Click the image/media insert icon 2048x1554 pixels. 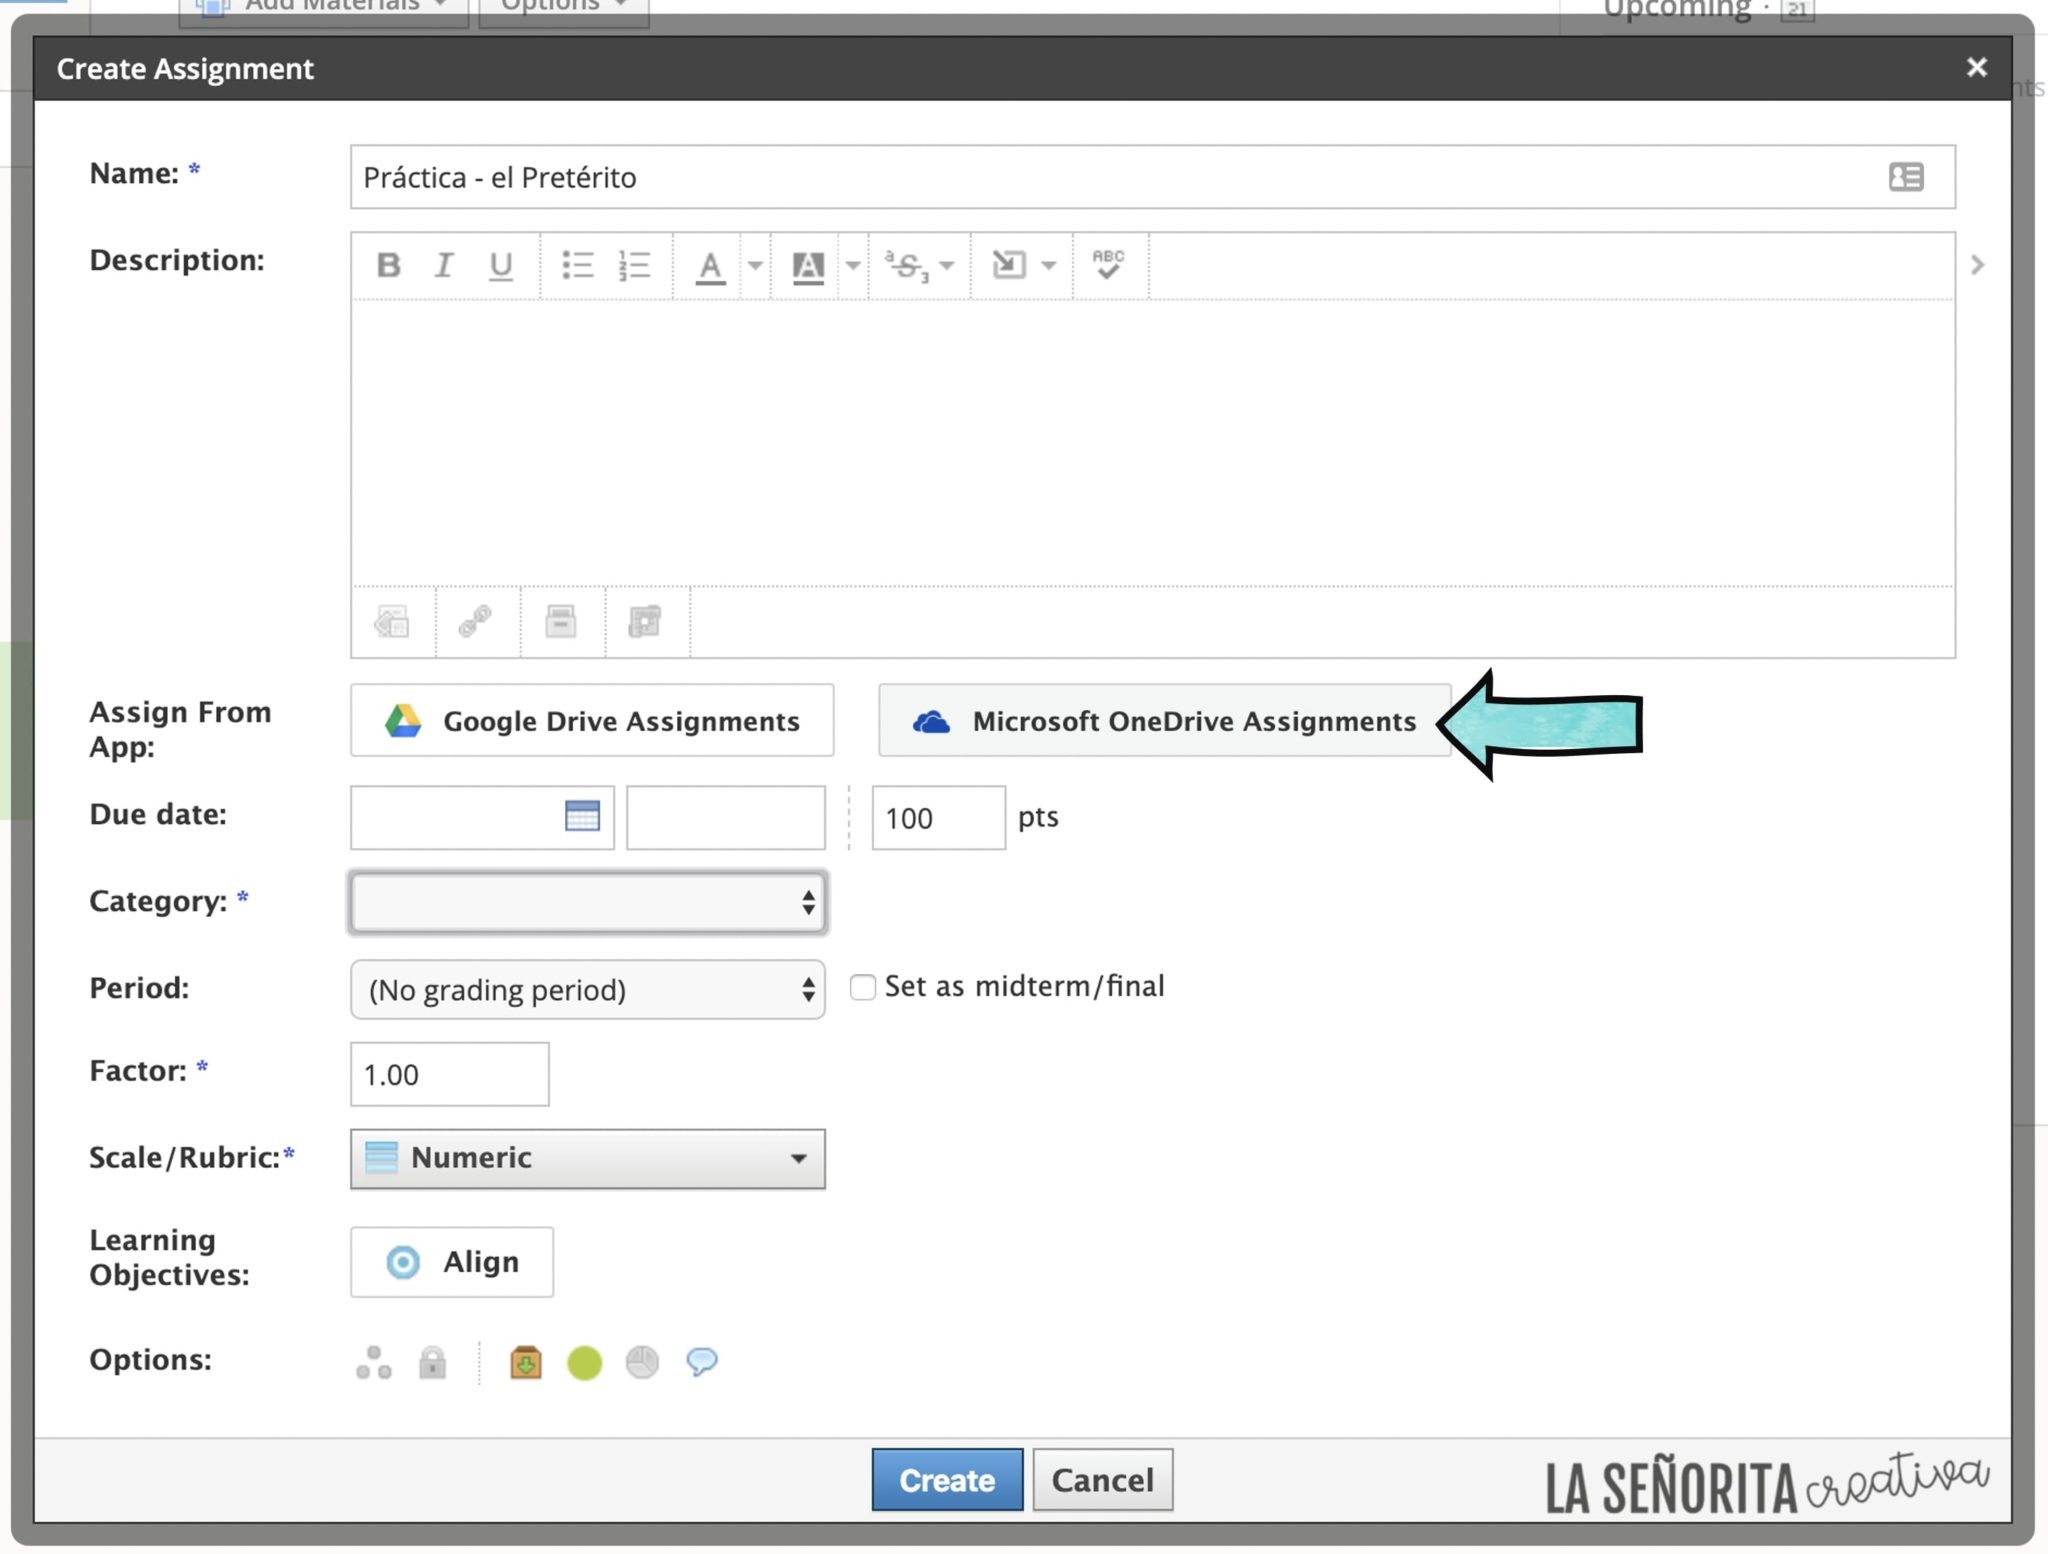pos(392,621)
